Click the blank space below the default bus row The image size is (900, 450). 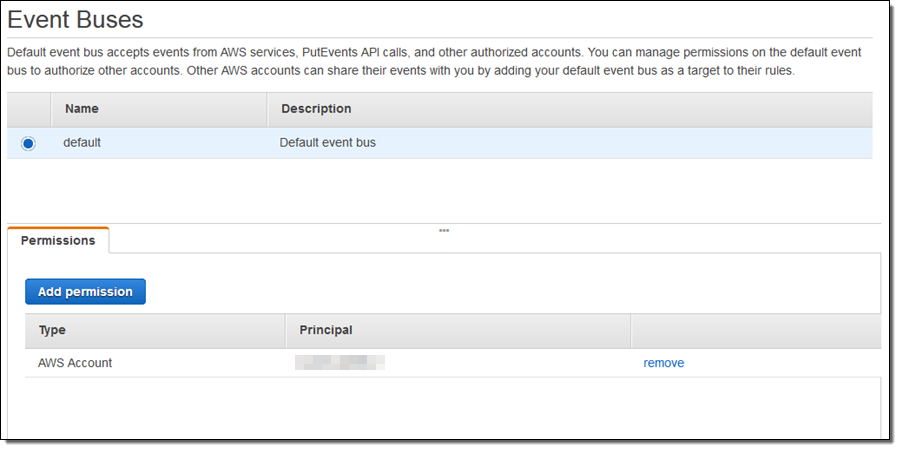pyautogui.click(x=440, y=190)
